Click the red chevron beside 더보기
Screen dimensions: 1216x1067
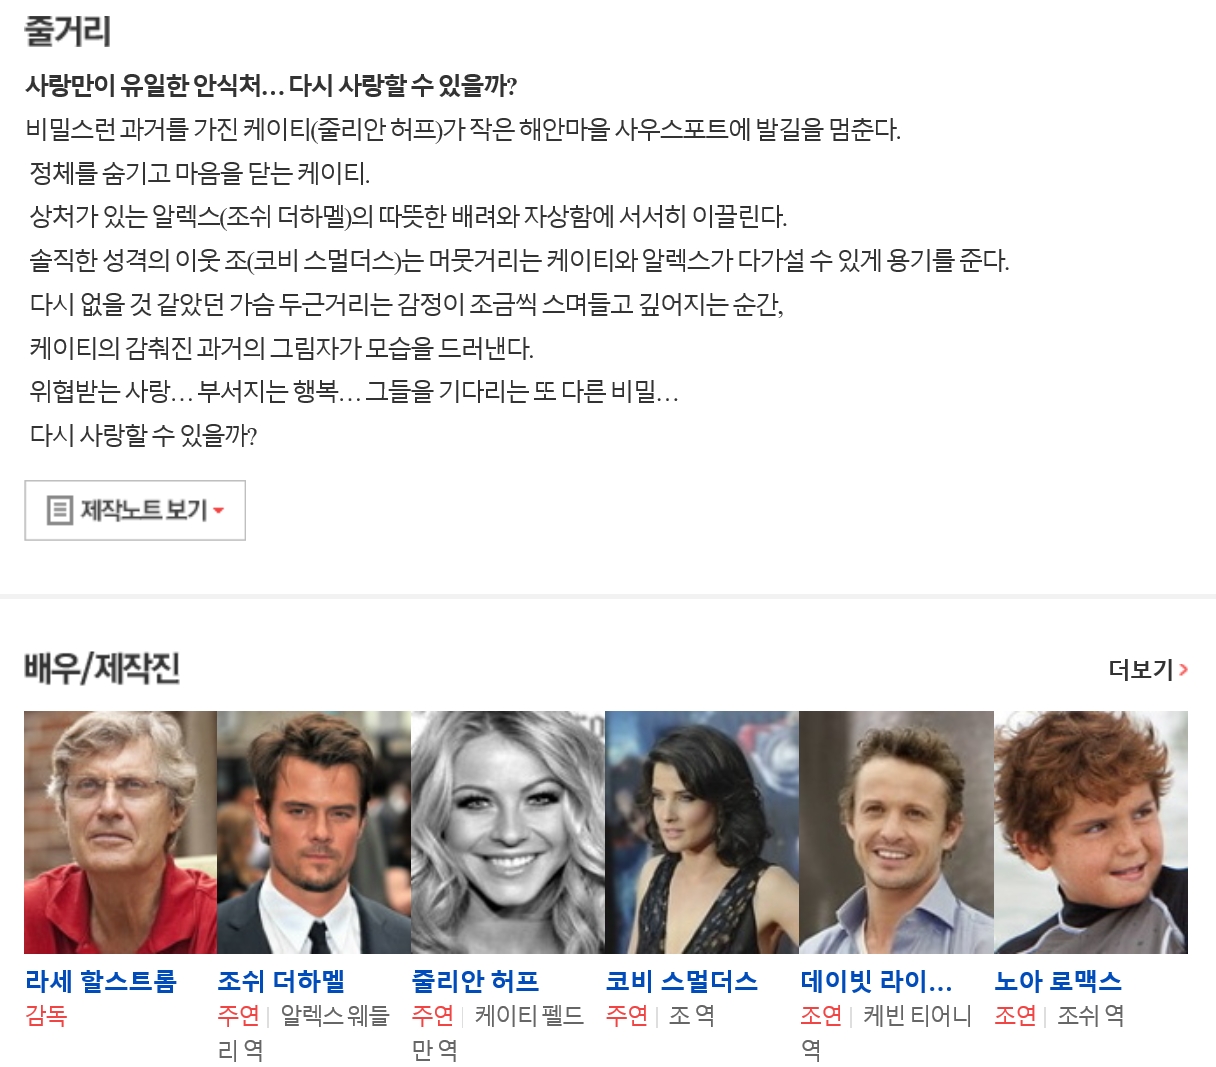tap(1183, 669)
